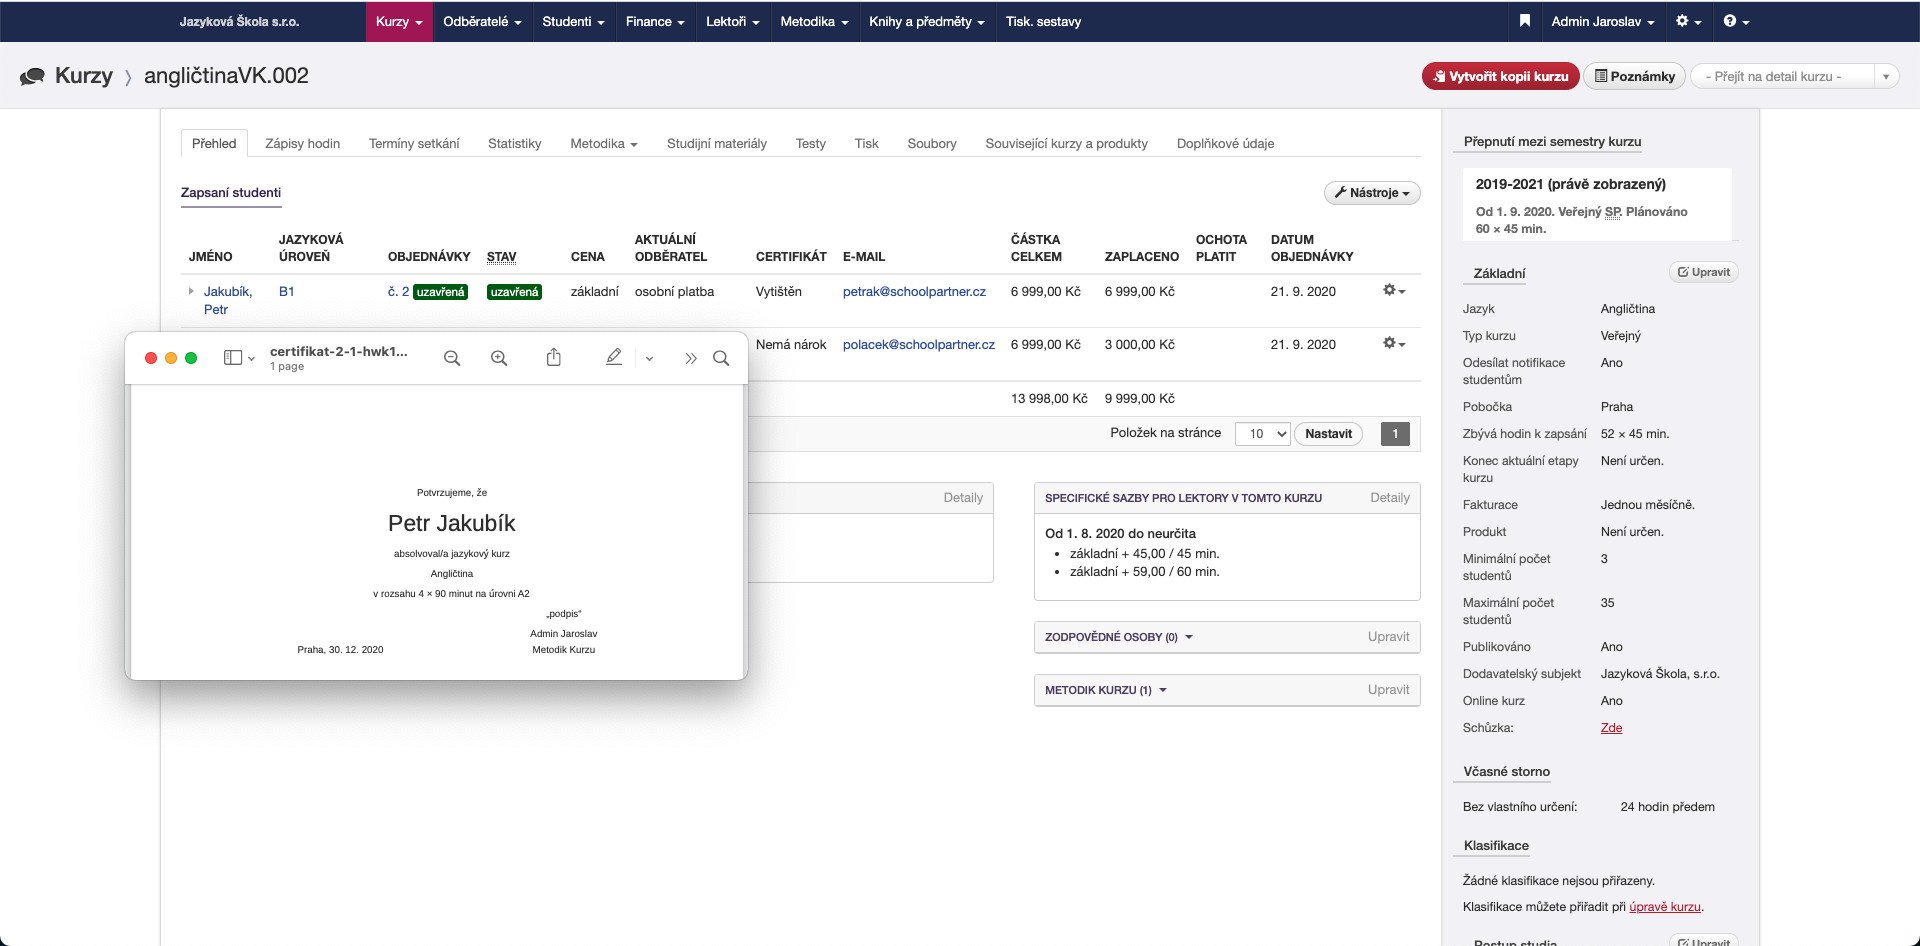Switch to Statistiky tab
Viewport: 1920px width, 946px height.
tap(514, 144)
